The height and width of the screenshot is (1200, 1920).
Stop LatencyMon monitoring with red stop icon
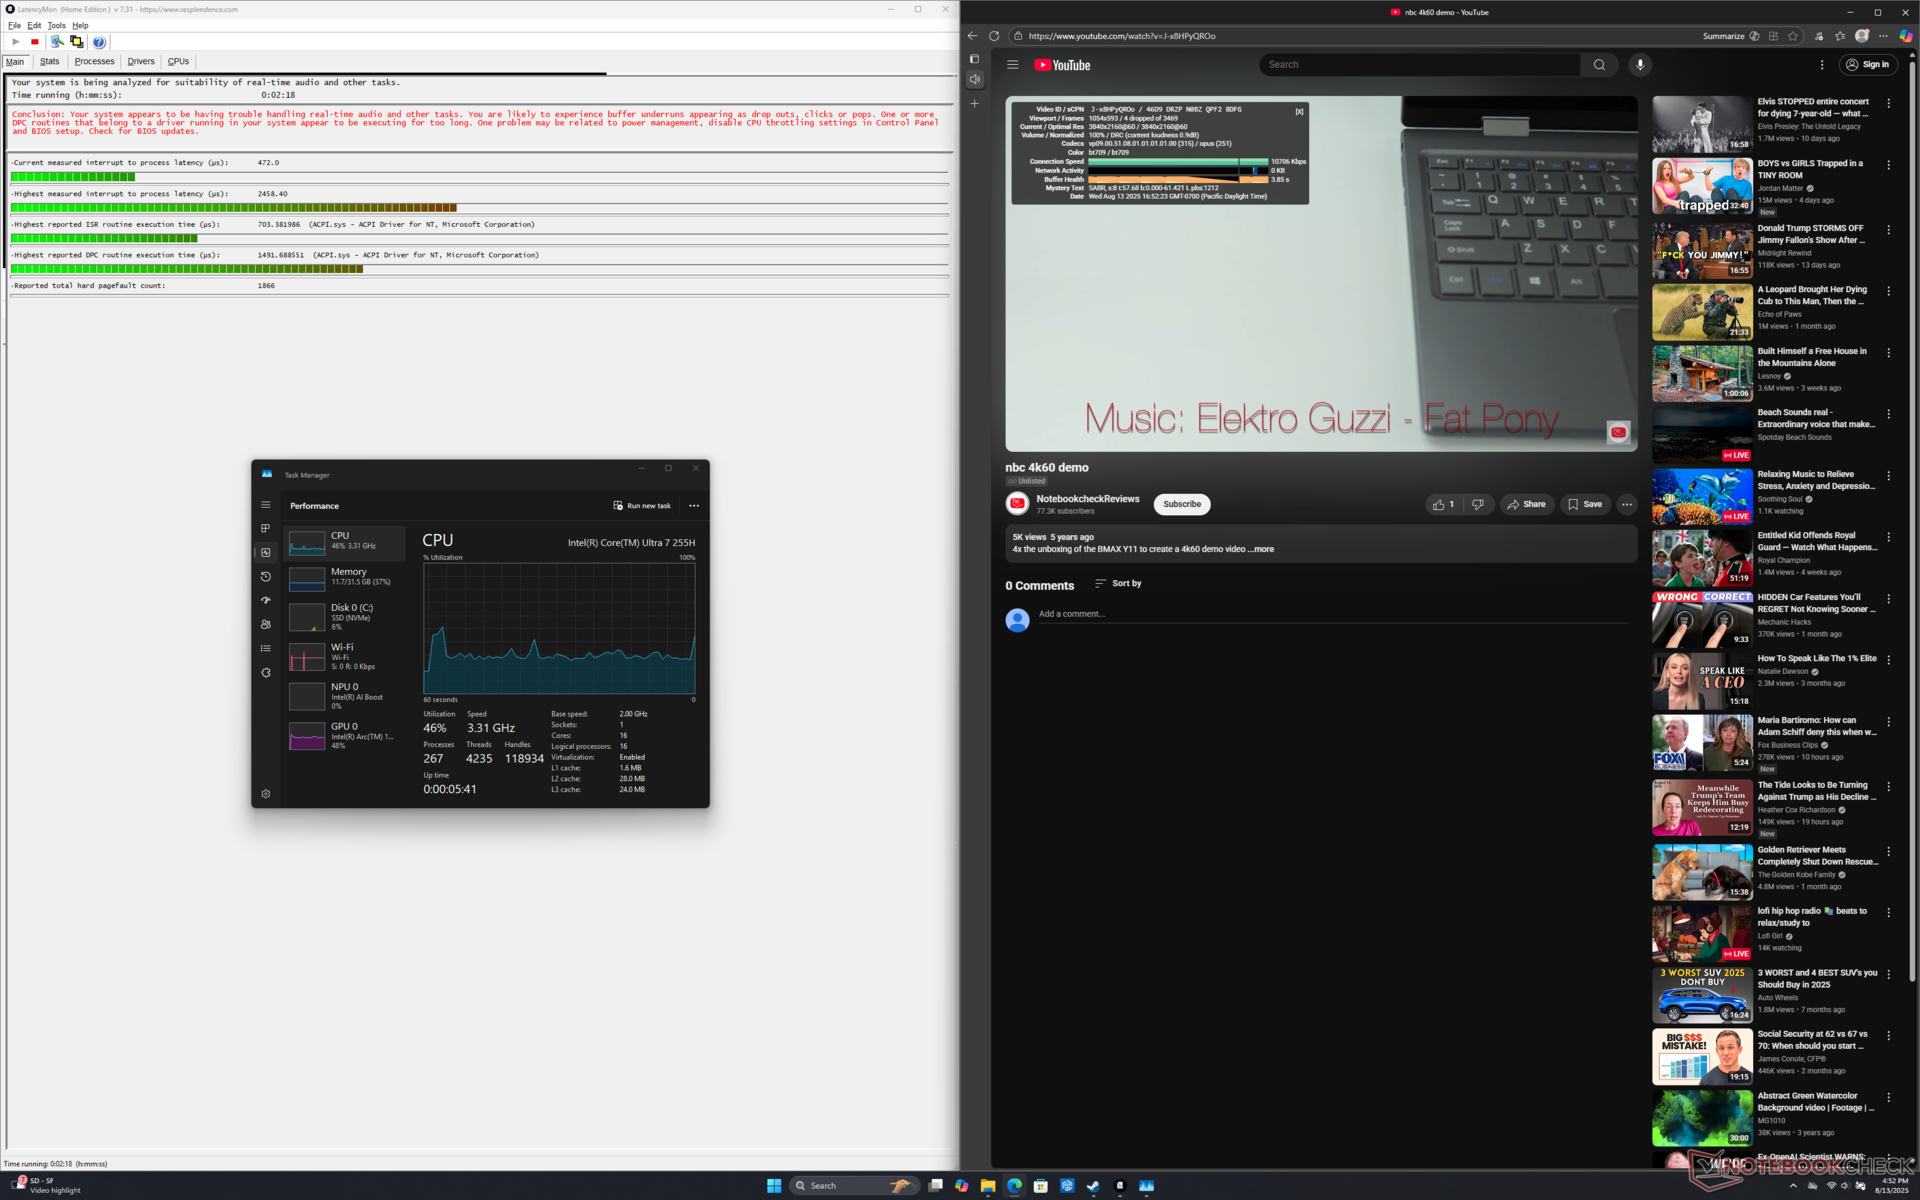click(35, 42)
